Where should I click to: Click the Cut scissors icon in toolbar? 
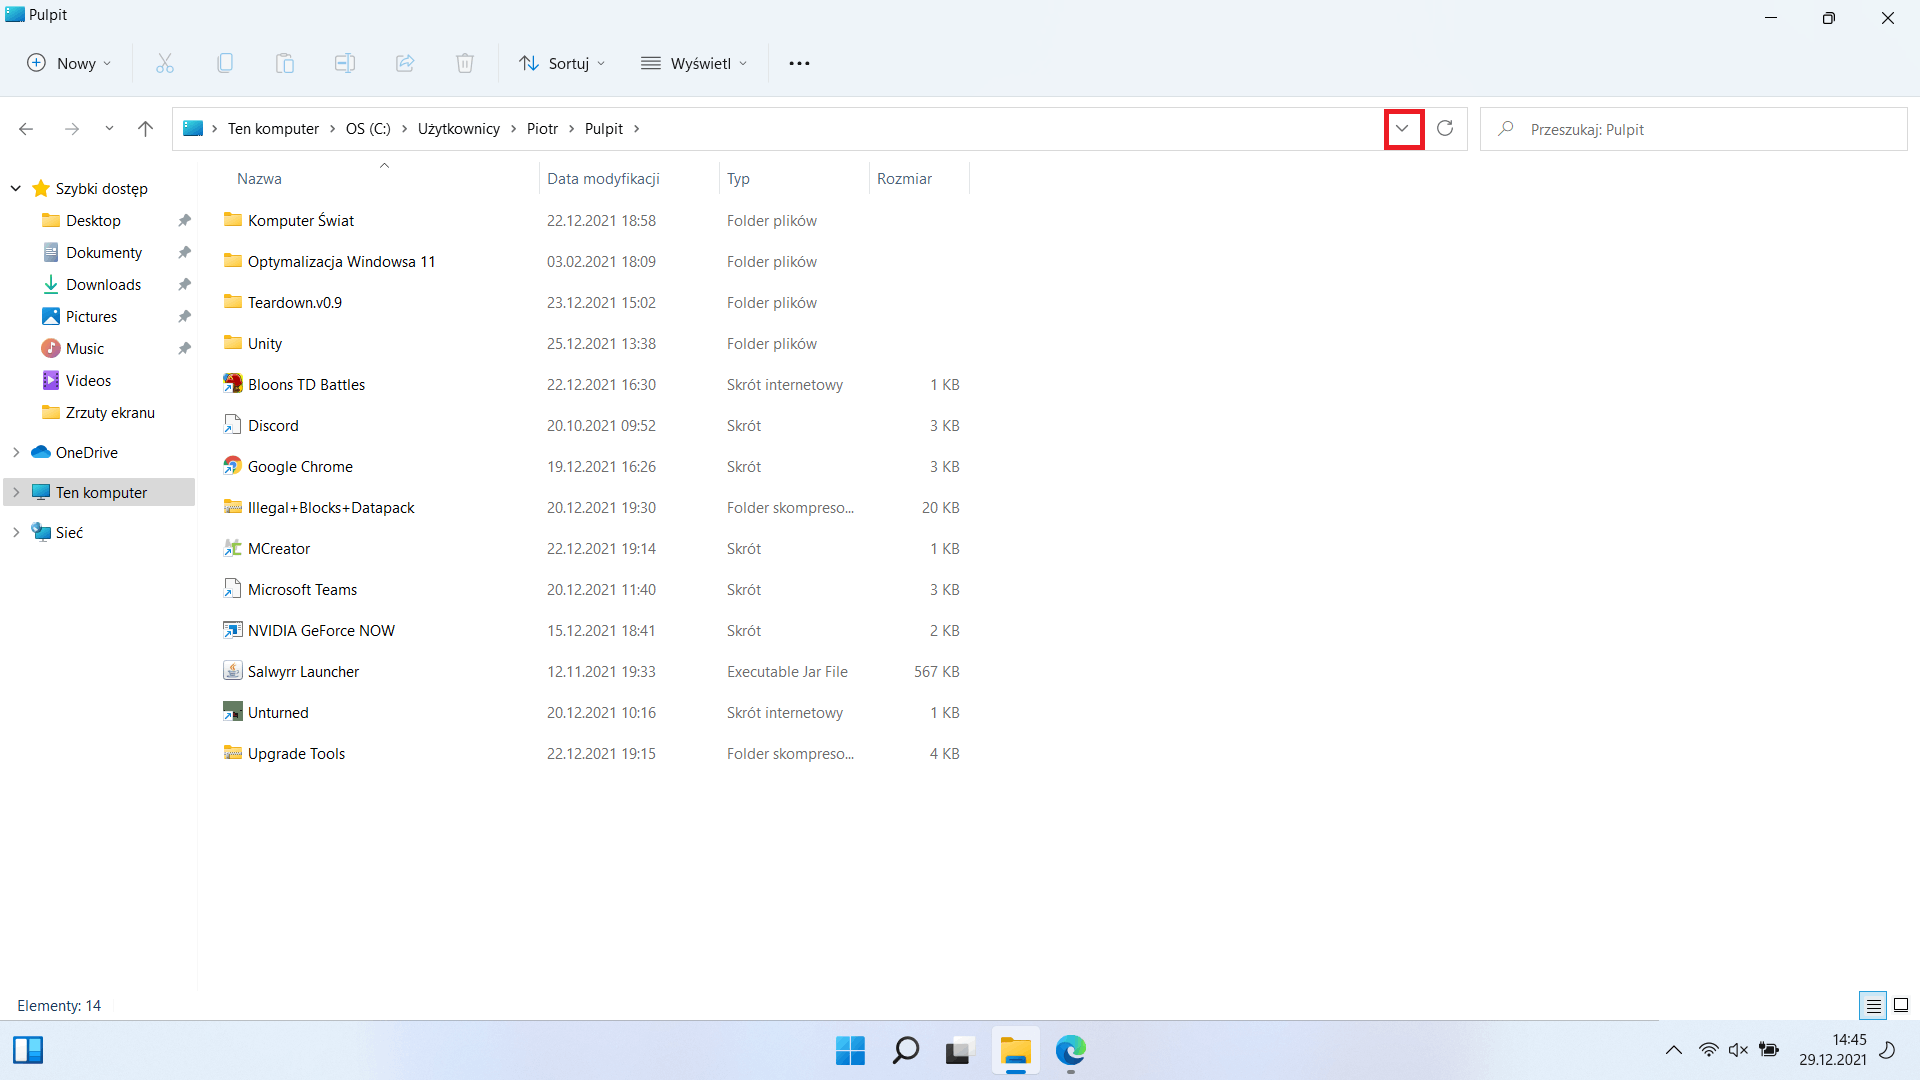165,63
